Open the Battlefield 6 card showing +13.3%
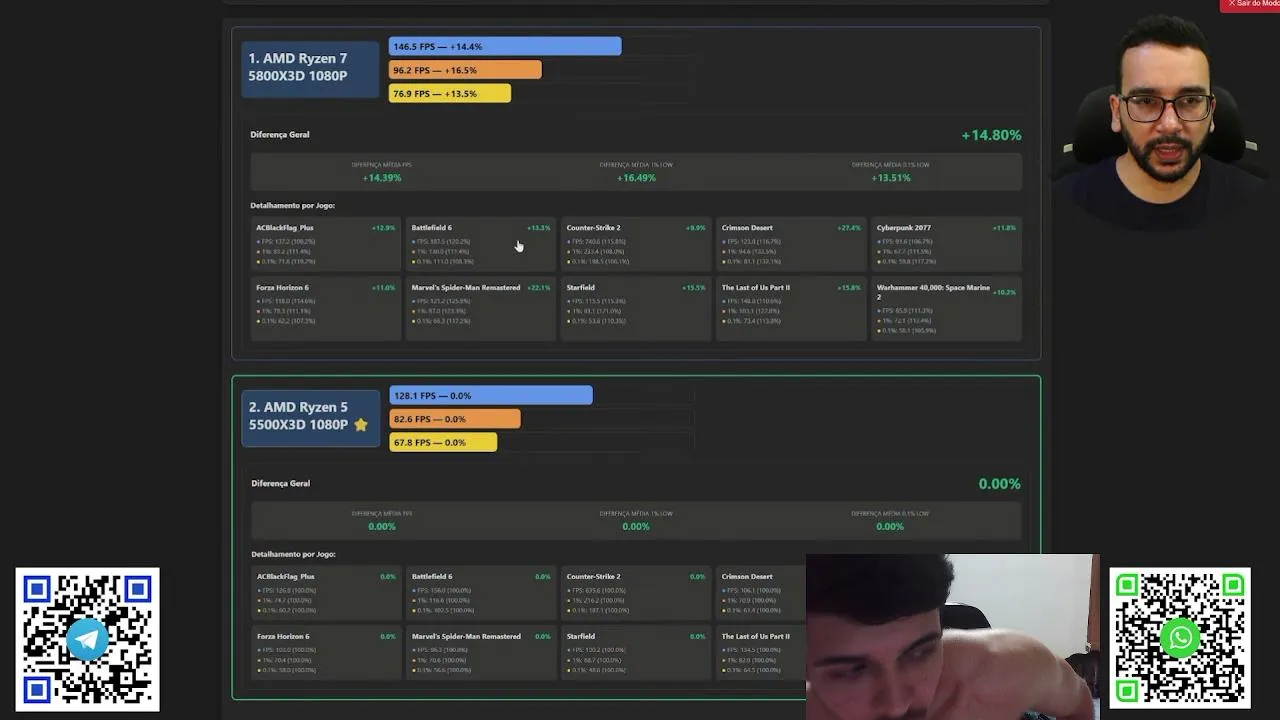This screenshot has height=720, width=1280. pos(480,244)
